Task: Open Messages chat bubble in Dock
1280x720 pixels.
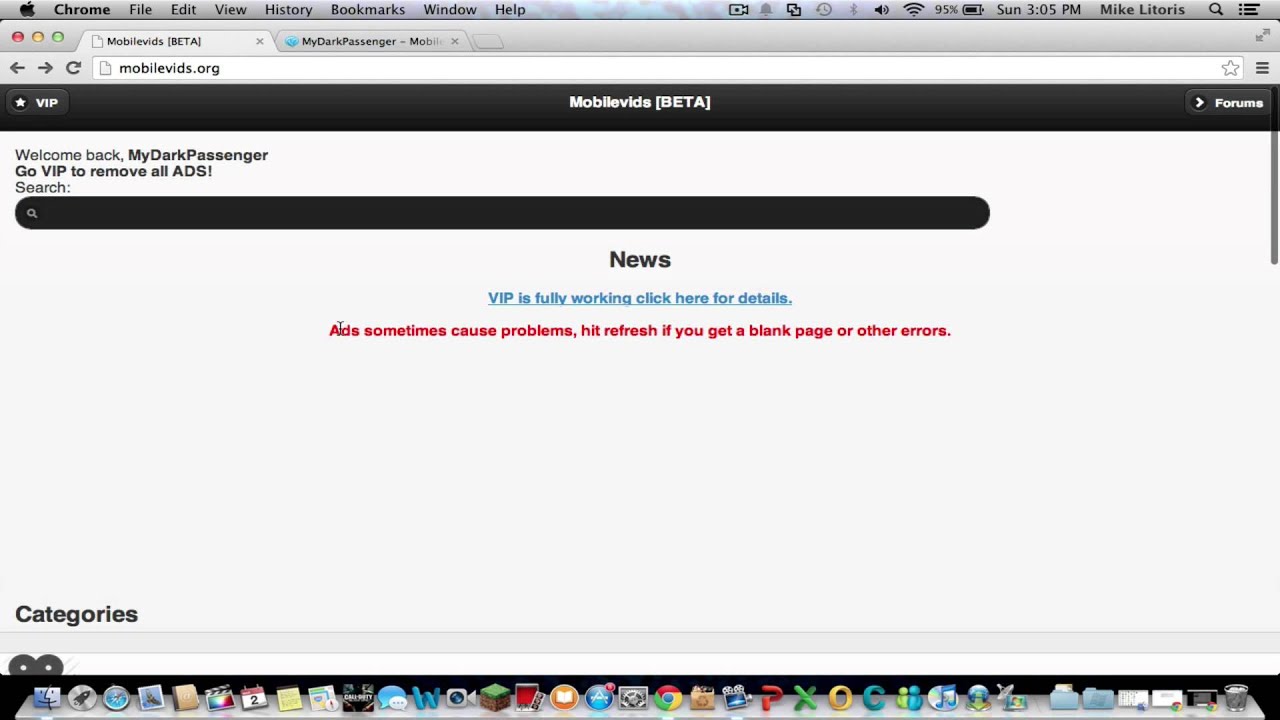Action: click(x=392, y=698)
